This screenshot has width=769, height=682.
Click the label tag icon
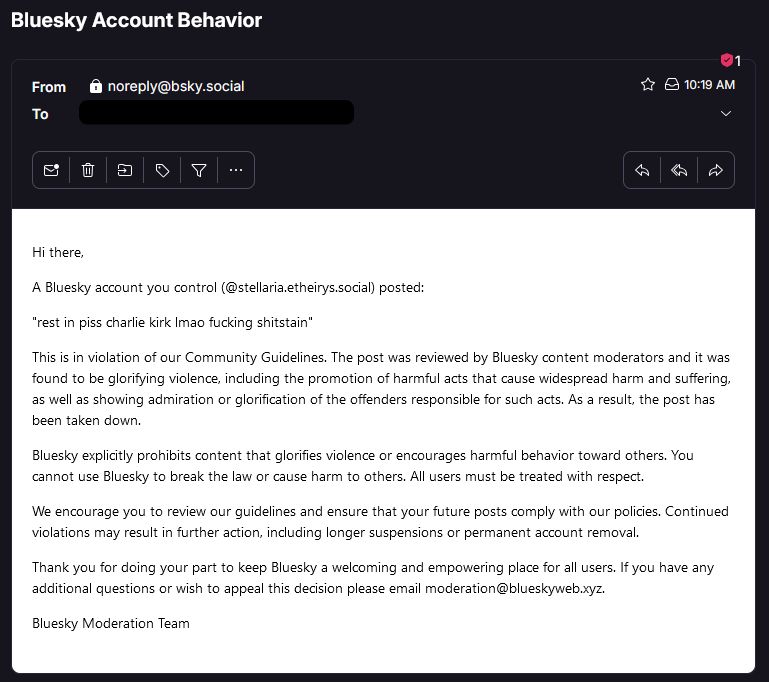(162, 170)
